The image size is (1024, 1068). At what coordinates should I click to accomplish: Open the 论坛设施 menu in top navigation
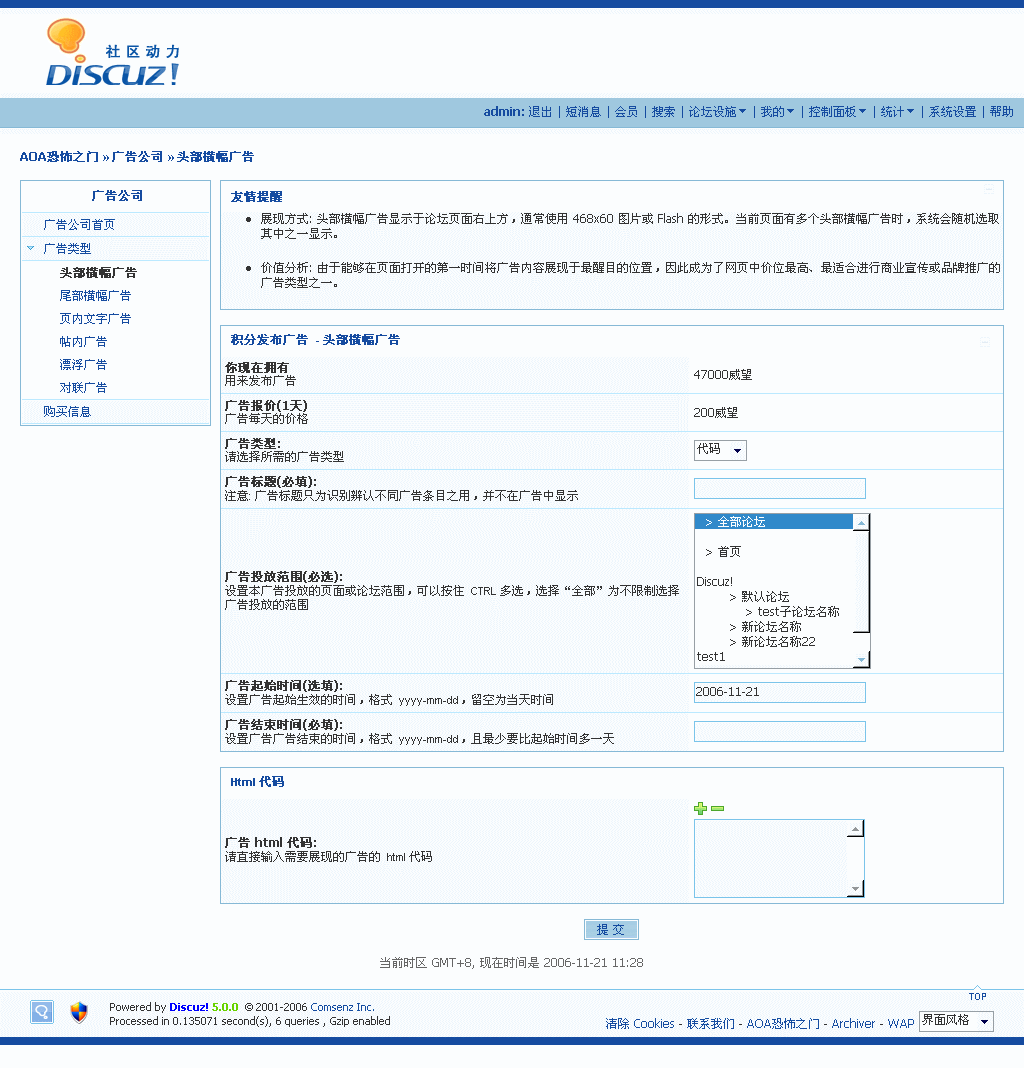tap(717, 112)
